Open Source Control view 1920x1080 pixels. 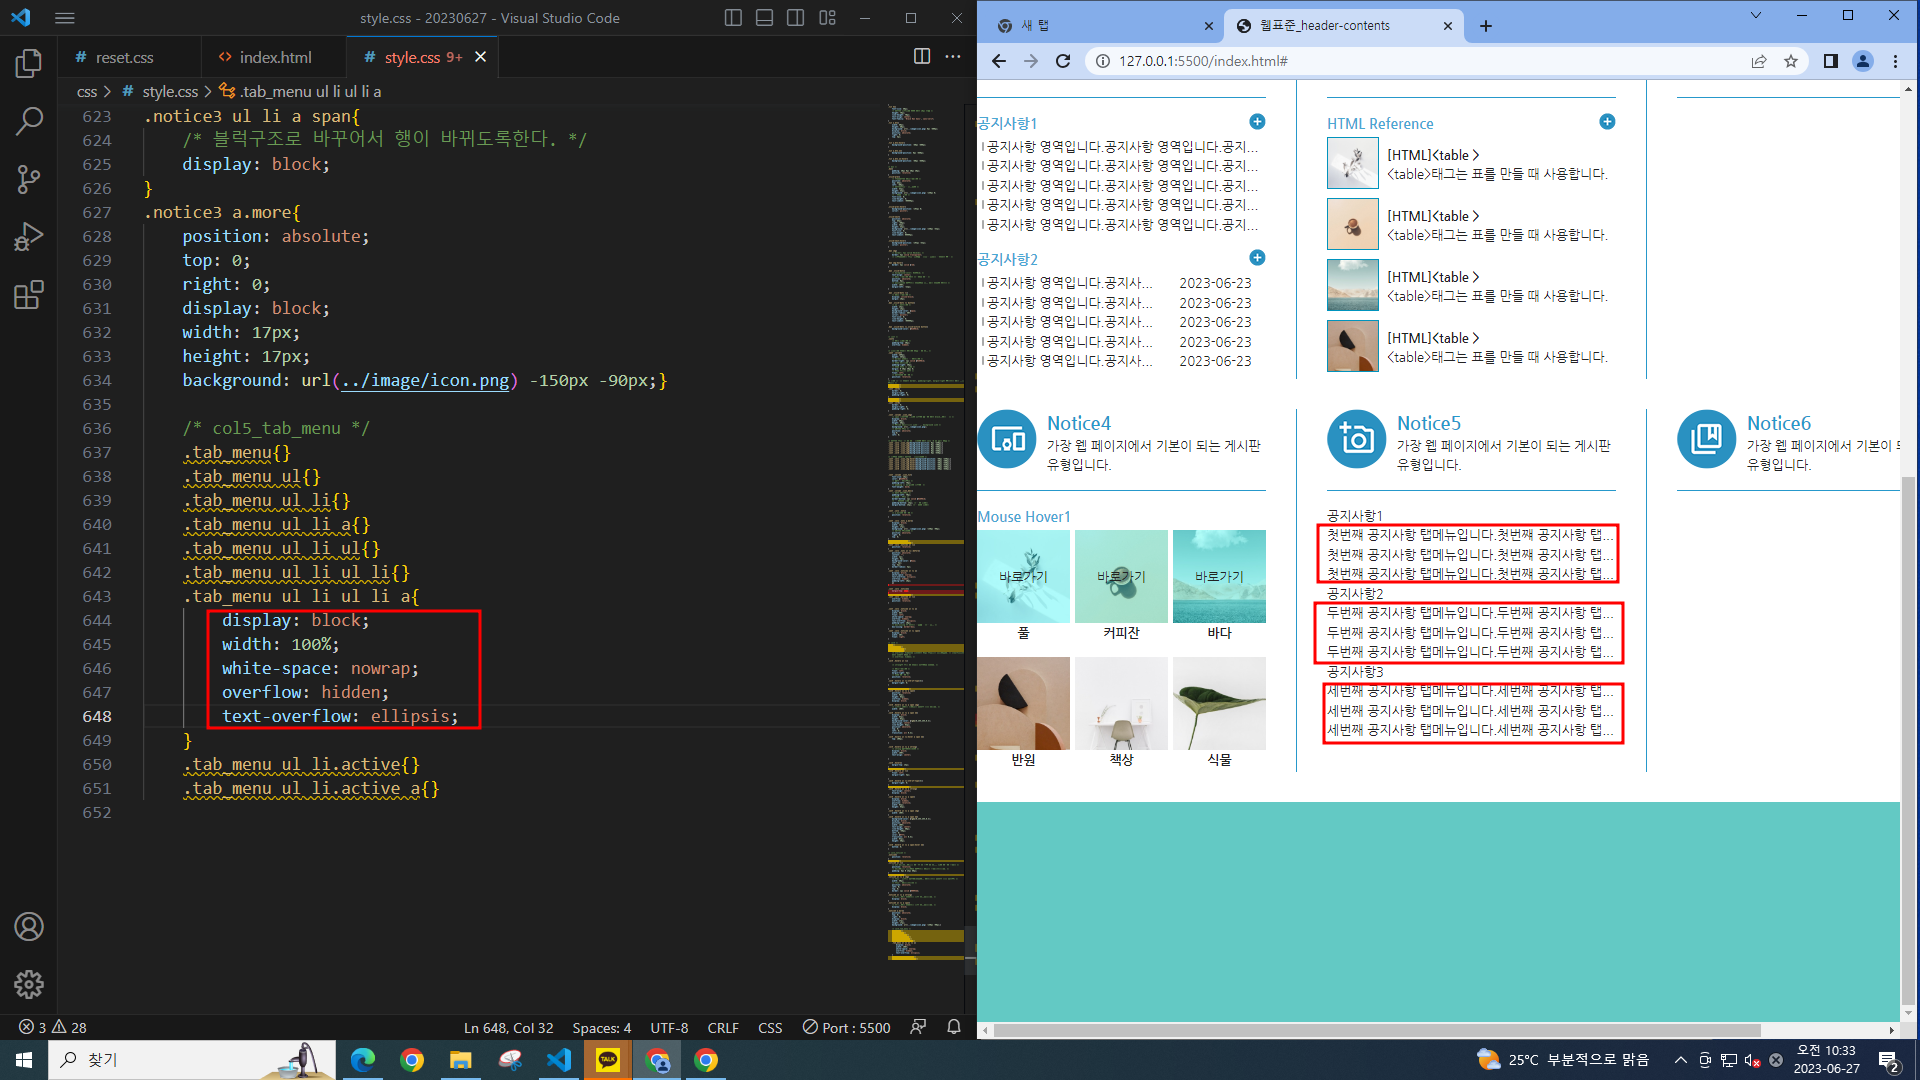(x=29, y=180)
